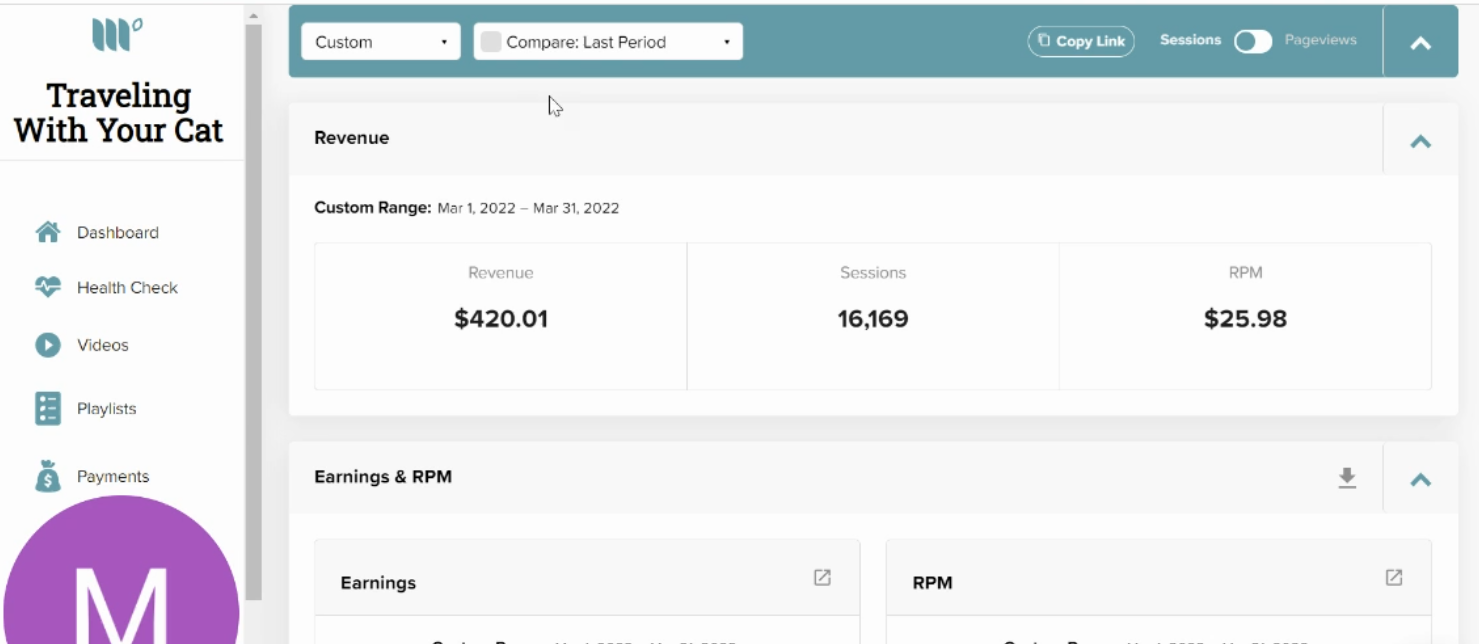Open the Compare: Last Period dropdown
Viewport: 1479px width, 644px height.
point(608,42)
